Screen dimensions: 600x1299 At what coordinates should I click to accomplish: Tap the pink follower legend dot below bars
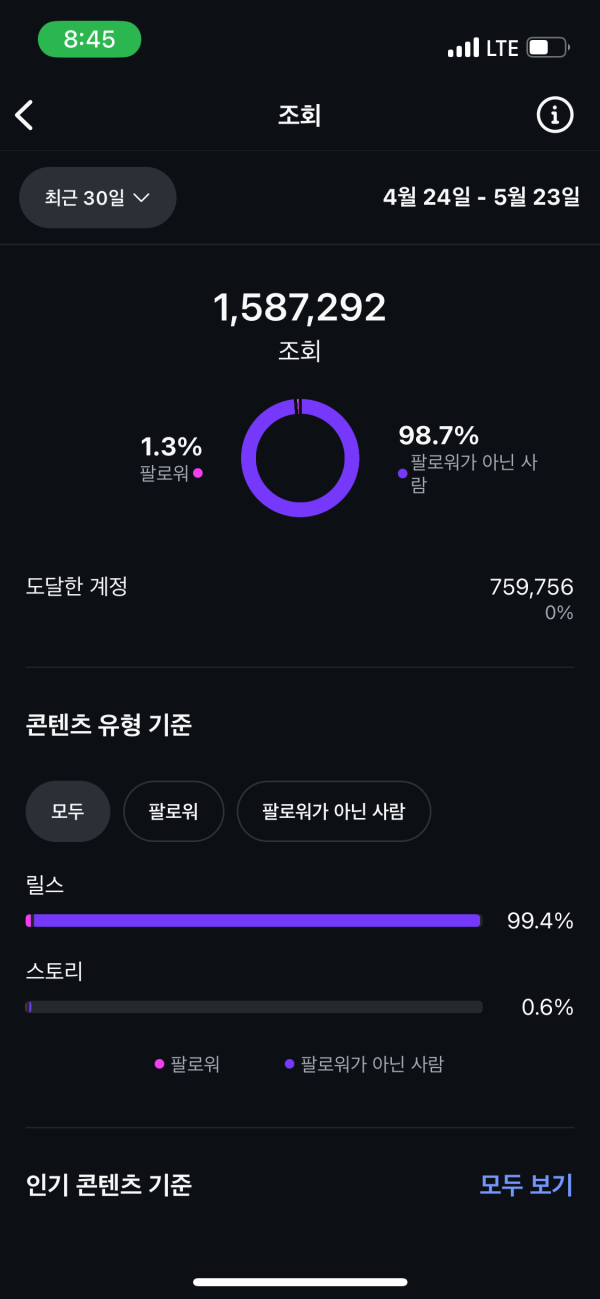point(159,1064)
